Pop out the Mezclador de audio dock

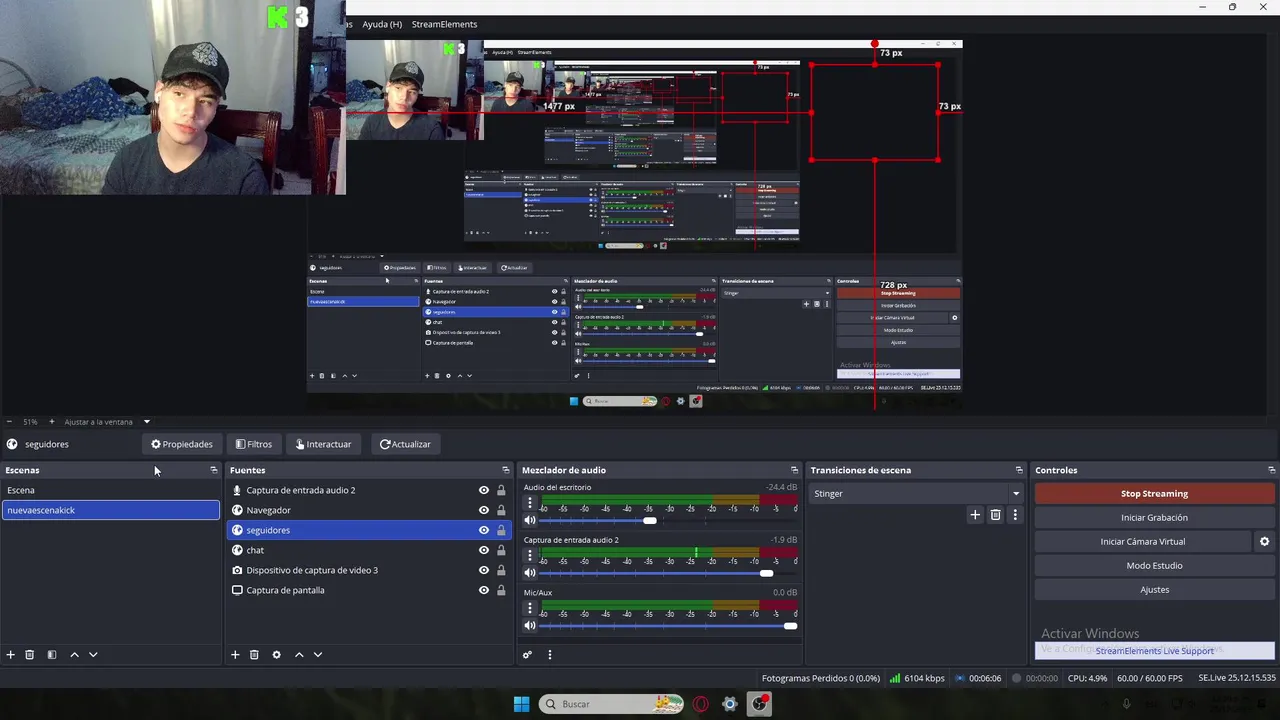794,470
